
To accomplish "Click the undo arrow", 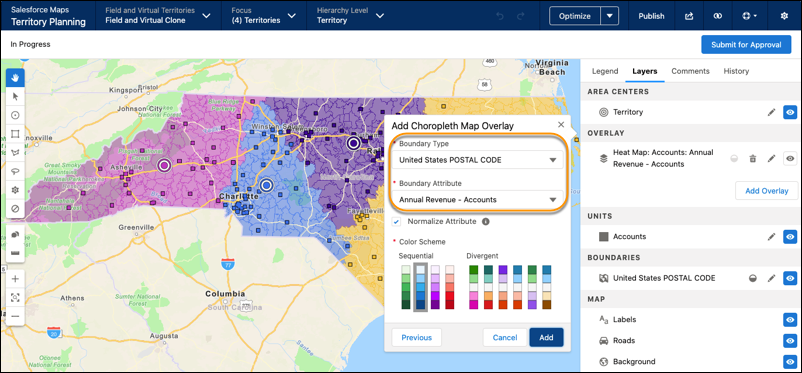I will point(500,16).
